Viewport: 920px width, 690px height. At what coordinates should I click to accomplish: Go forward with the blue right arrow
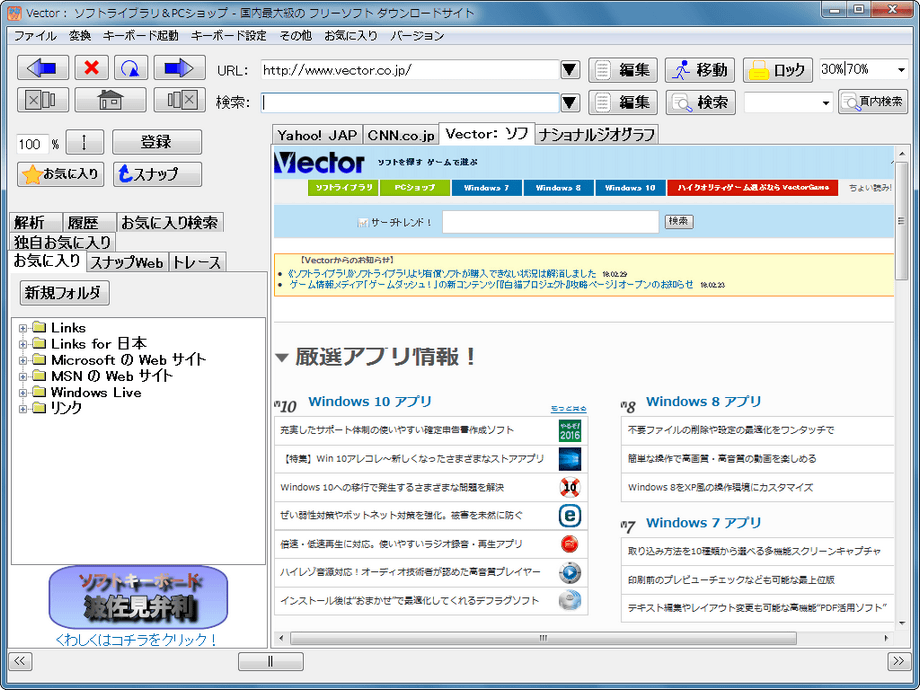[x=180, y=68]
